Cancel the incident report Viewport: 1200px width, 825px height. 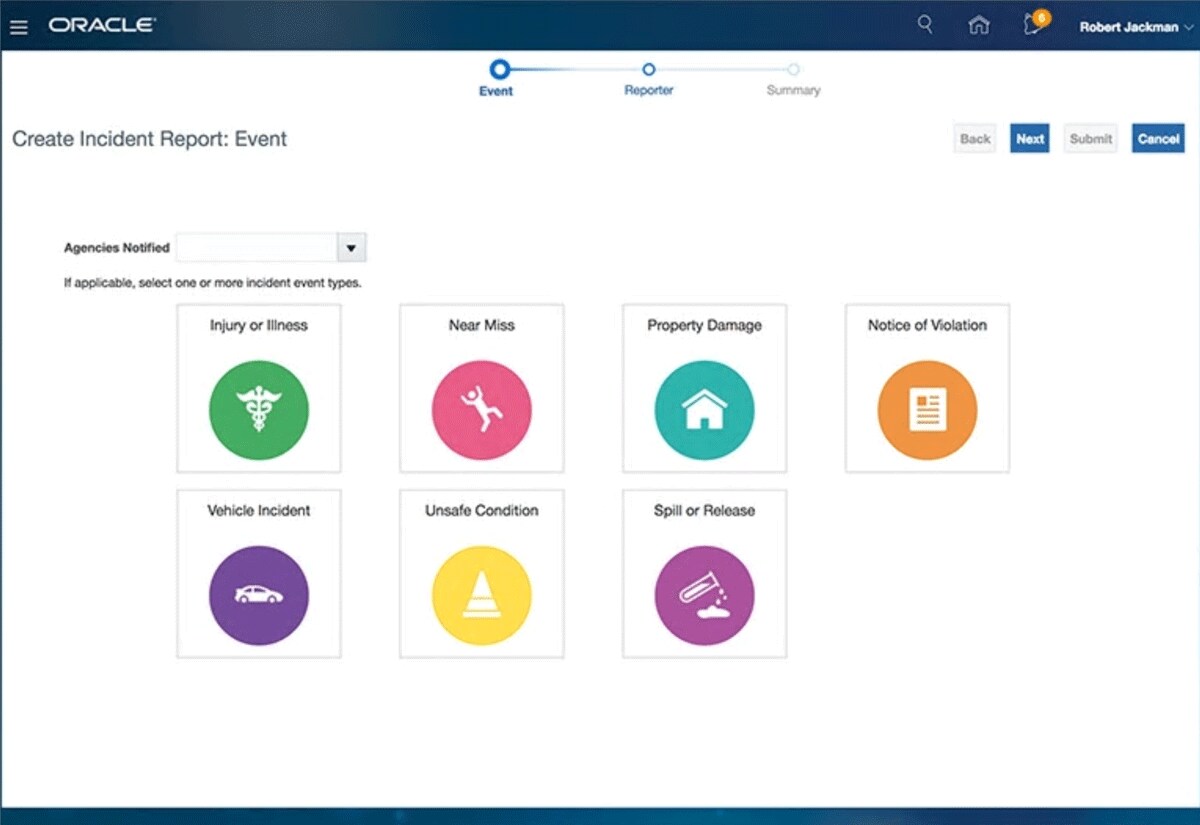(x=1158, y=139)
